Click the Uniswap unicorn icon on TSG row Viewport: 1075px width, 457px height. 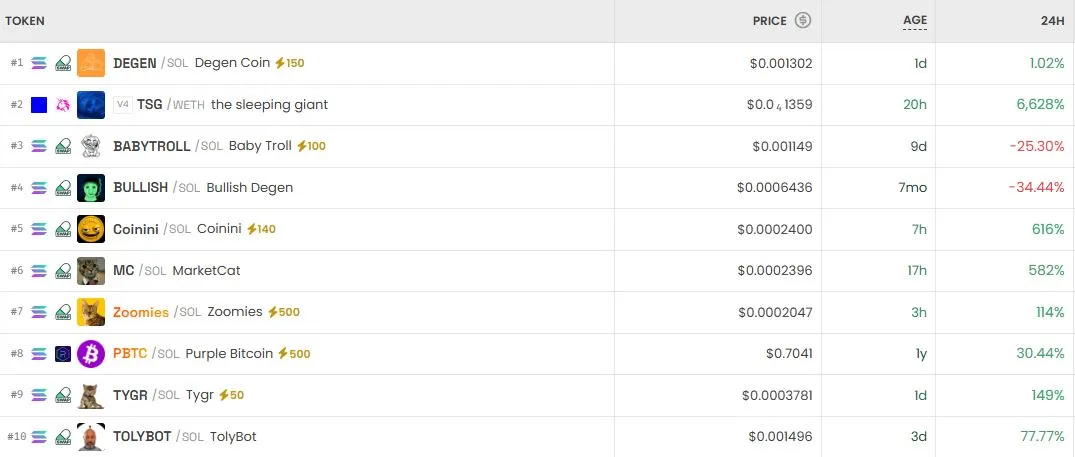click(63, 105)
